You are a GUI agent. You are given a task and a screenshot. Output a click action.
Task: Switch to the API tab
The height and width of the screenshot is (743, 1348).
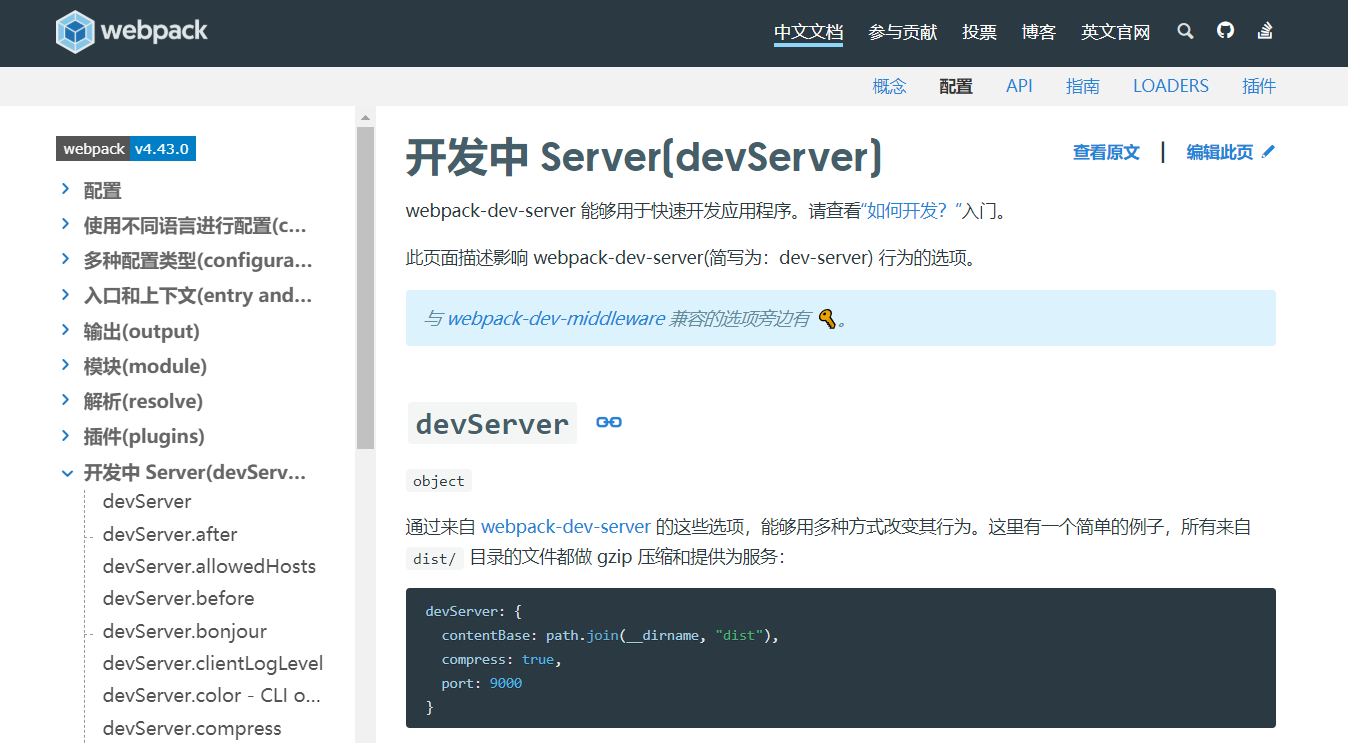click(1019, 86)
